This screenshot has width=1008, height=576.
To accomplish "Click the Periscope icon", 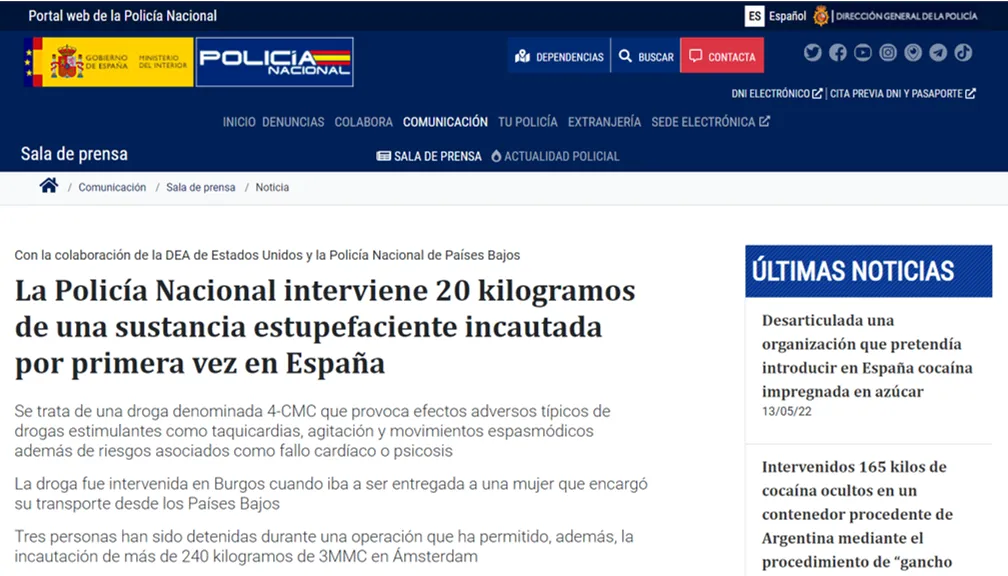I will click(x=912, y=53).
